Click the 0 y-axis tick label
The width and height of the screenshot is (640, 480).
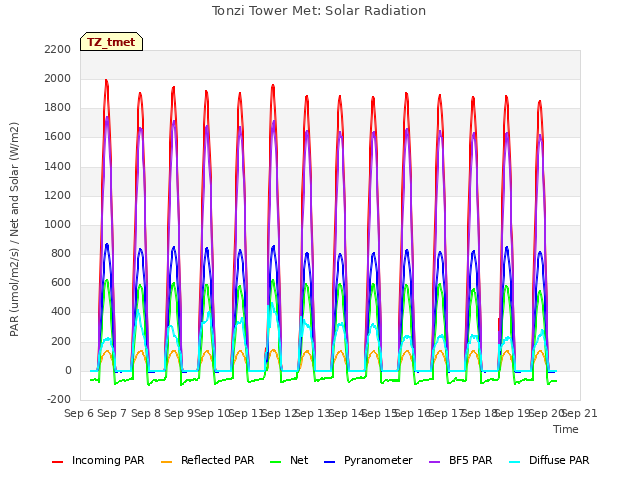click(68, 371)
